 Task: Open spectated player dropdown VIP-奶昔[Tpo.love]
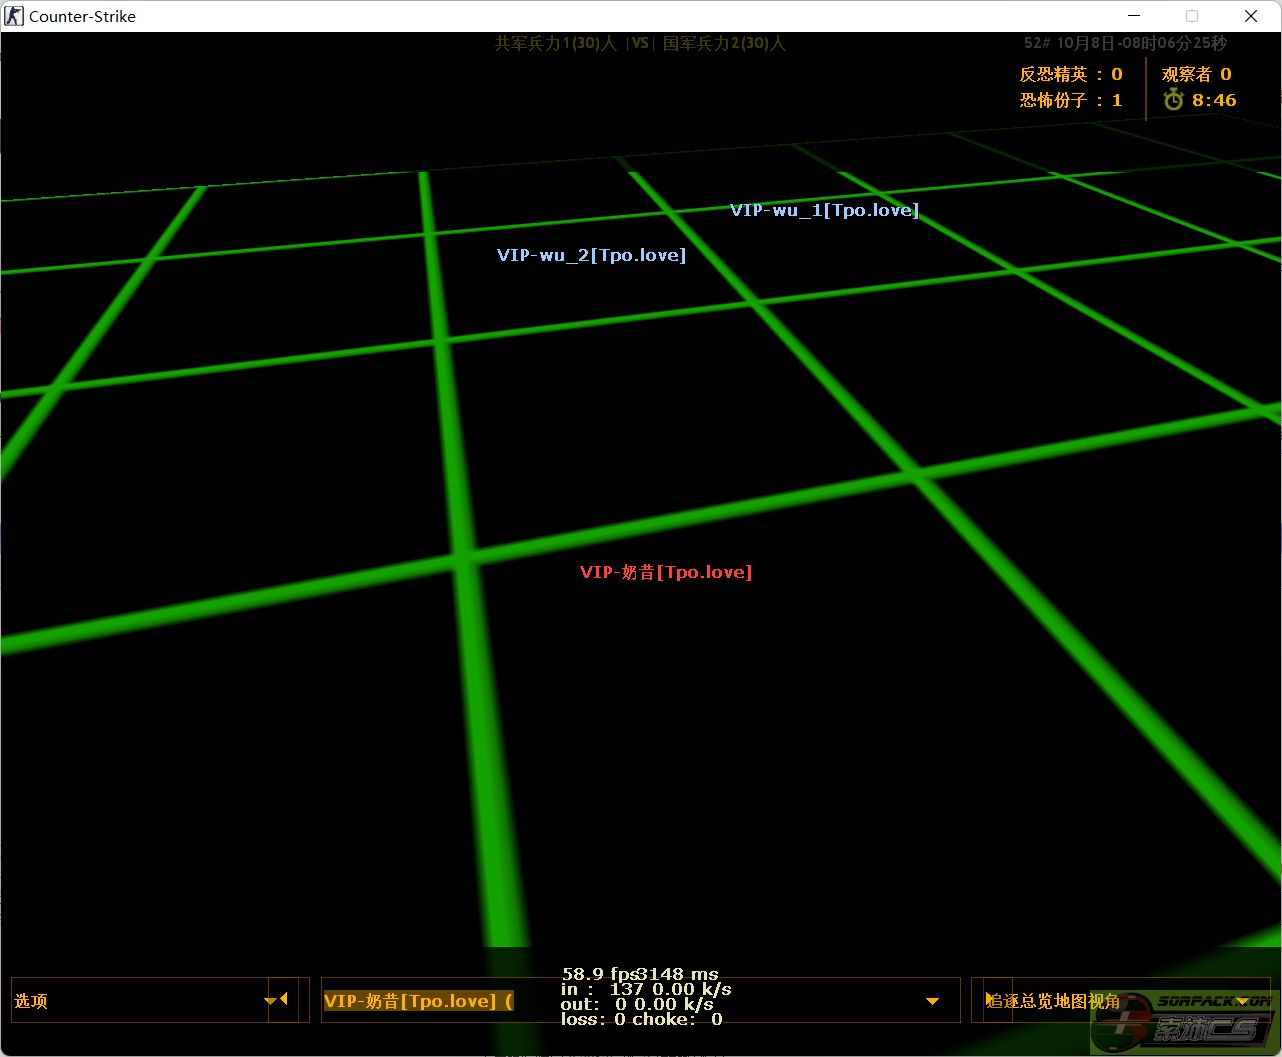coord(640,1000)
